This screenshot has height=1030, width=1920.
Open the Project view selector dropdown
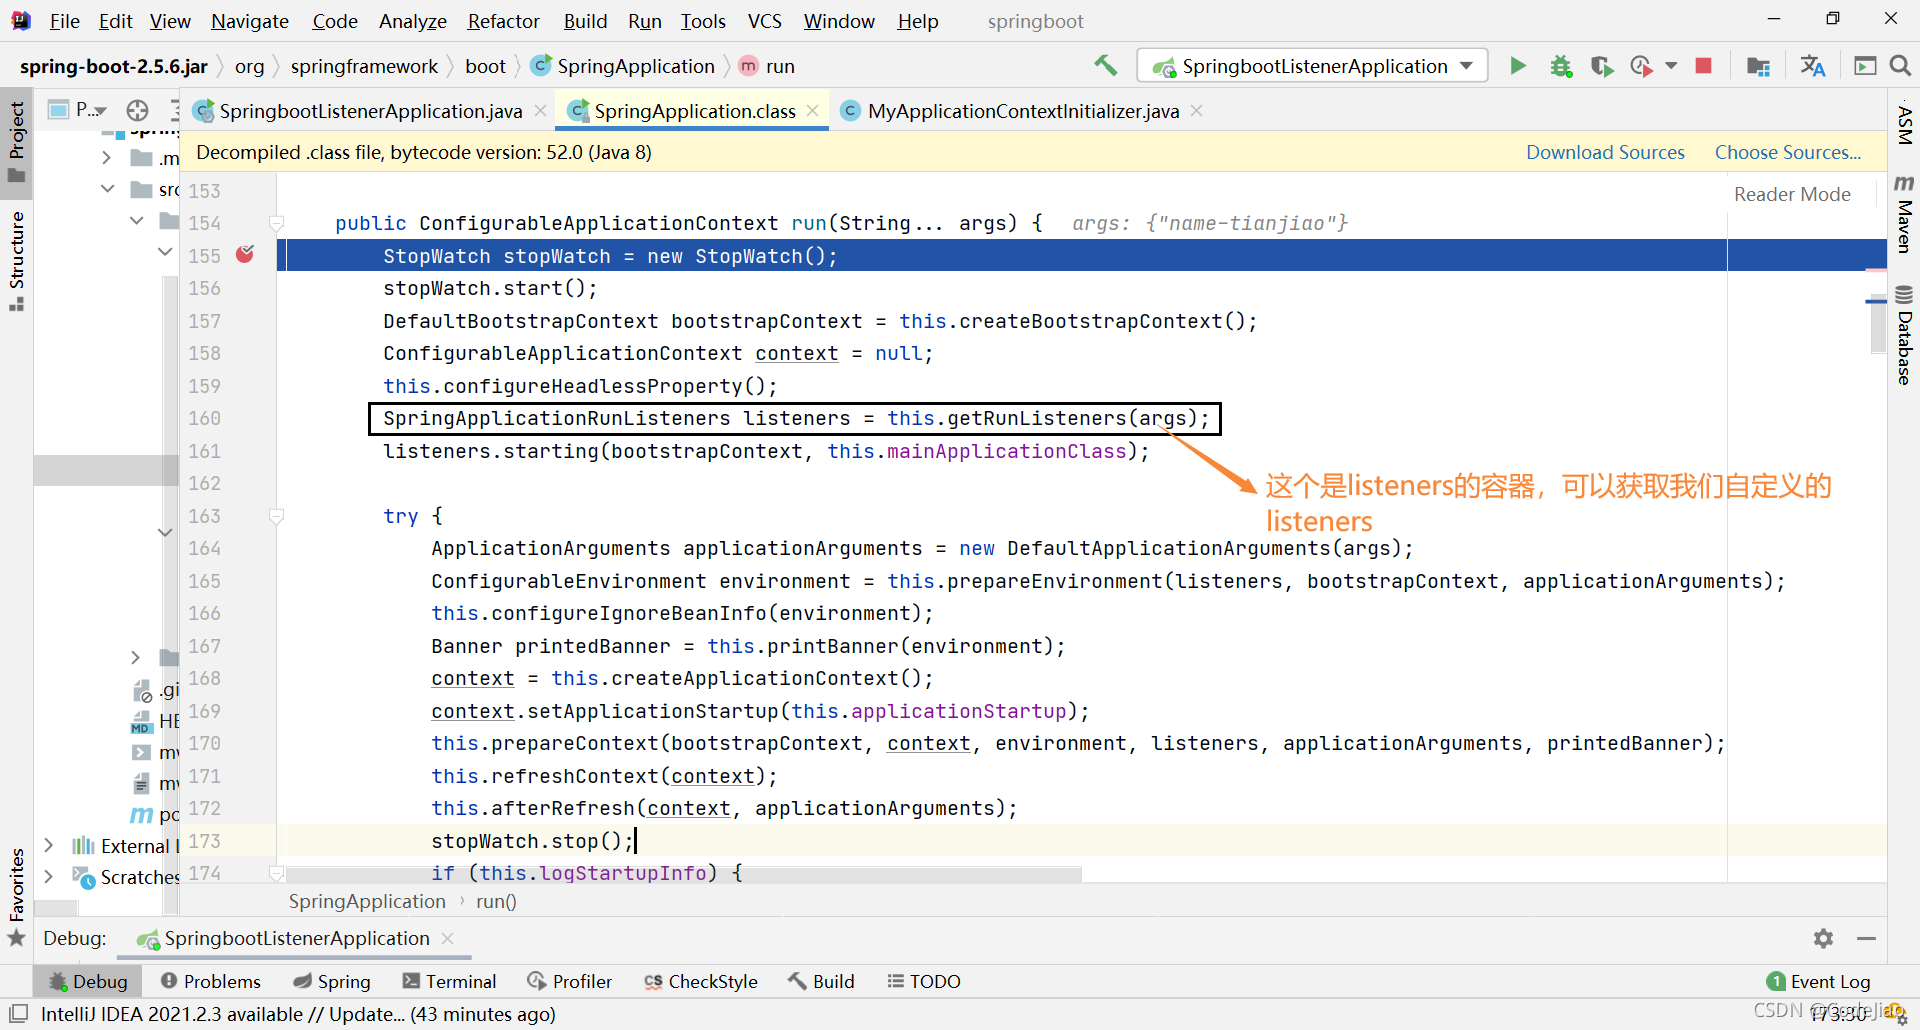[79, 110]
